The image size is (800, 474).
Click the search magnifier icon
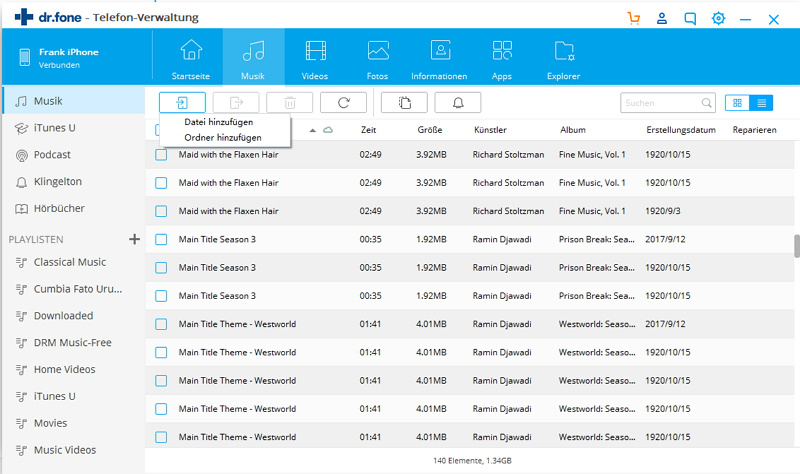point(706,103)
